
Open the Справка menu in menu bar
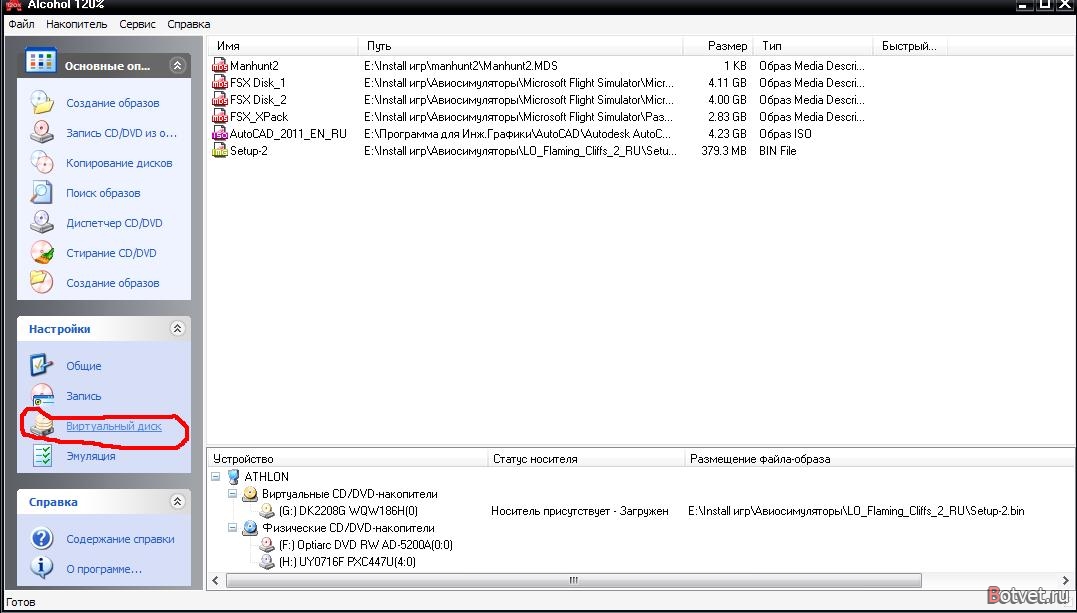[189, 24]
